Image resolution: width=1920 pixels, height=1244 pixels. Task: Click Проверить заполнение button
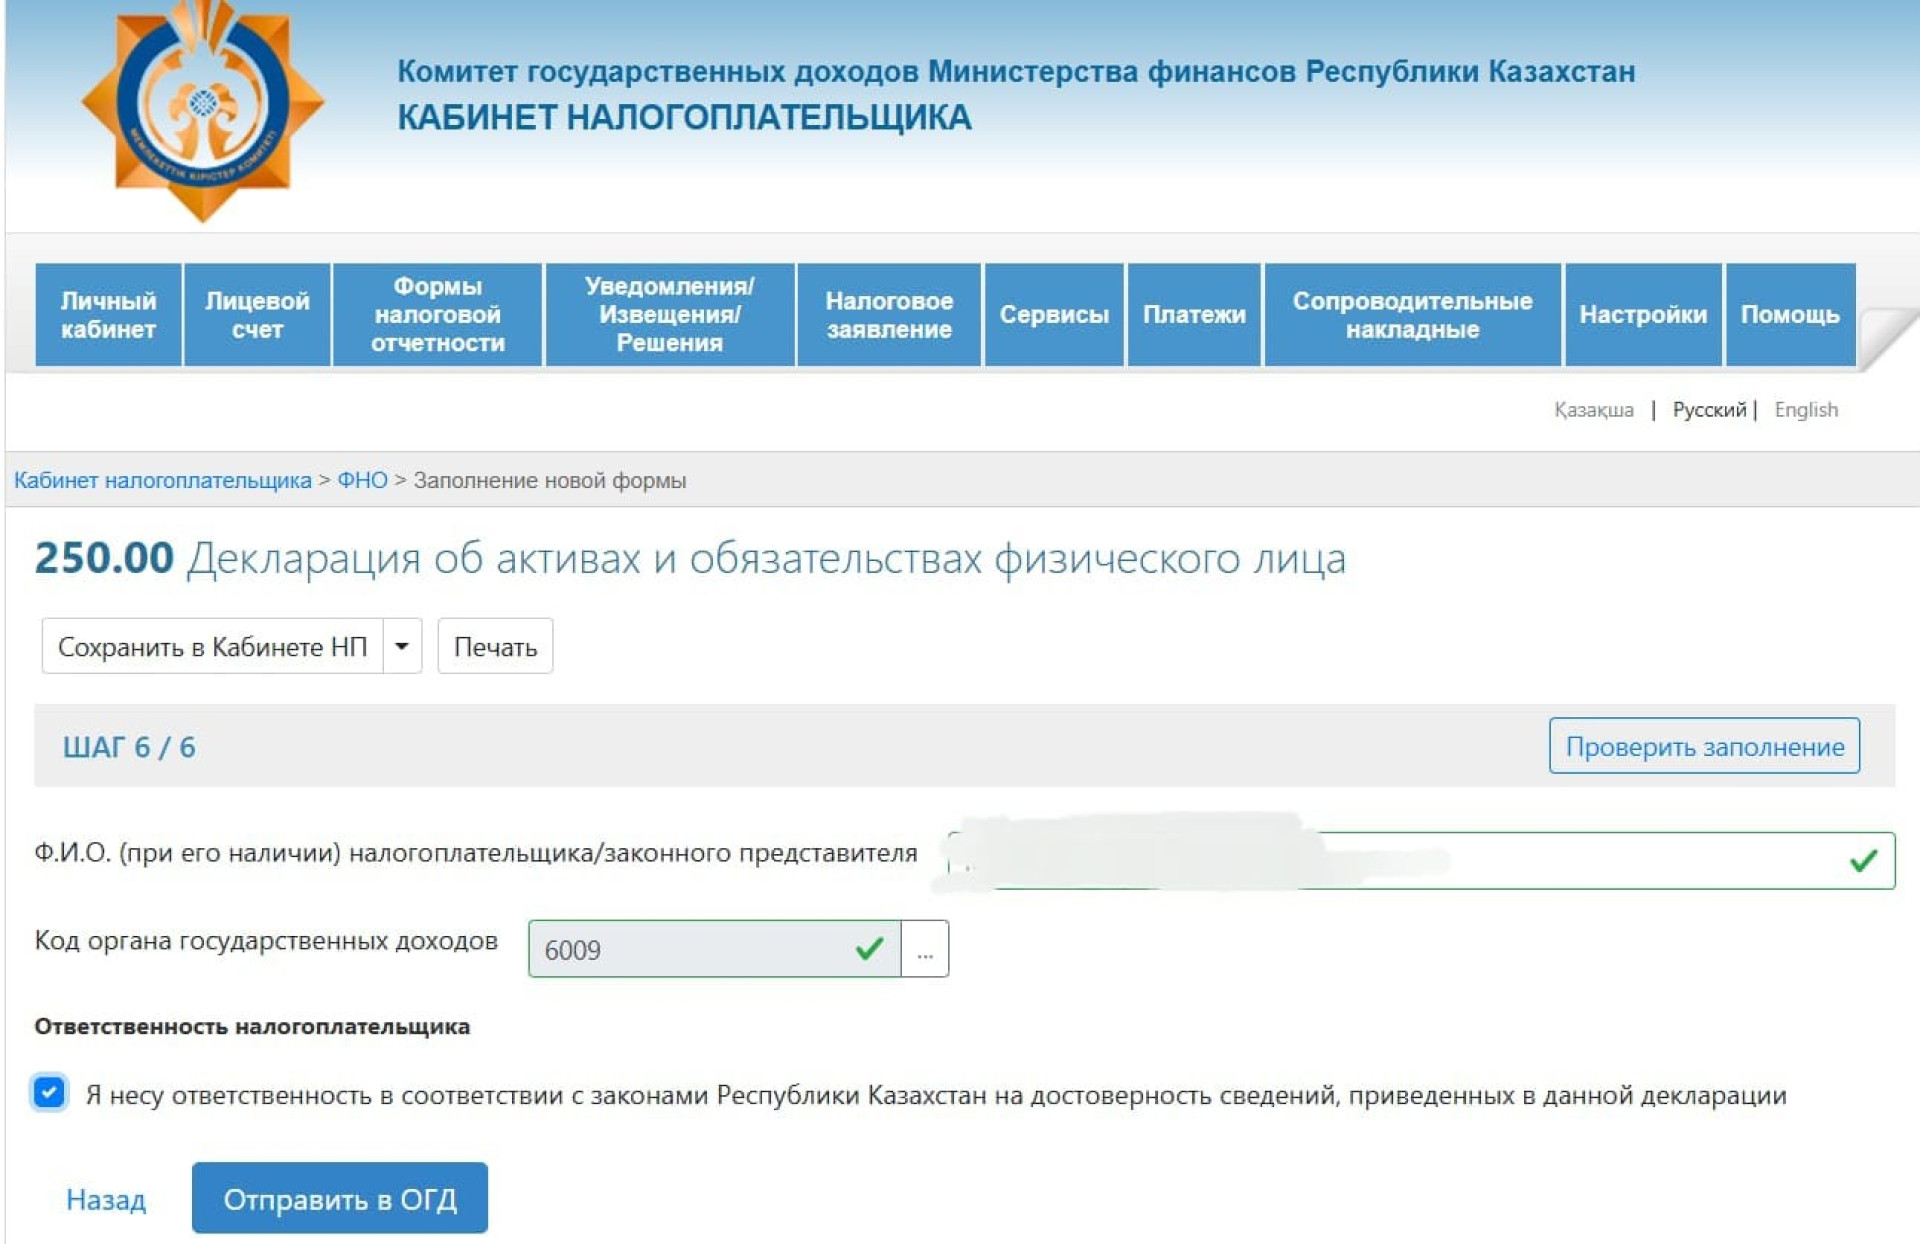pos(1704,746)
